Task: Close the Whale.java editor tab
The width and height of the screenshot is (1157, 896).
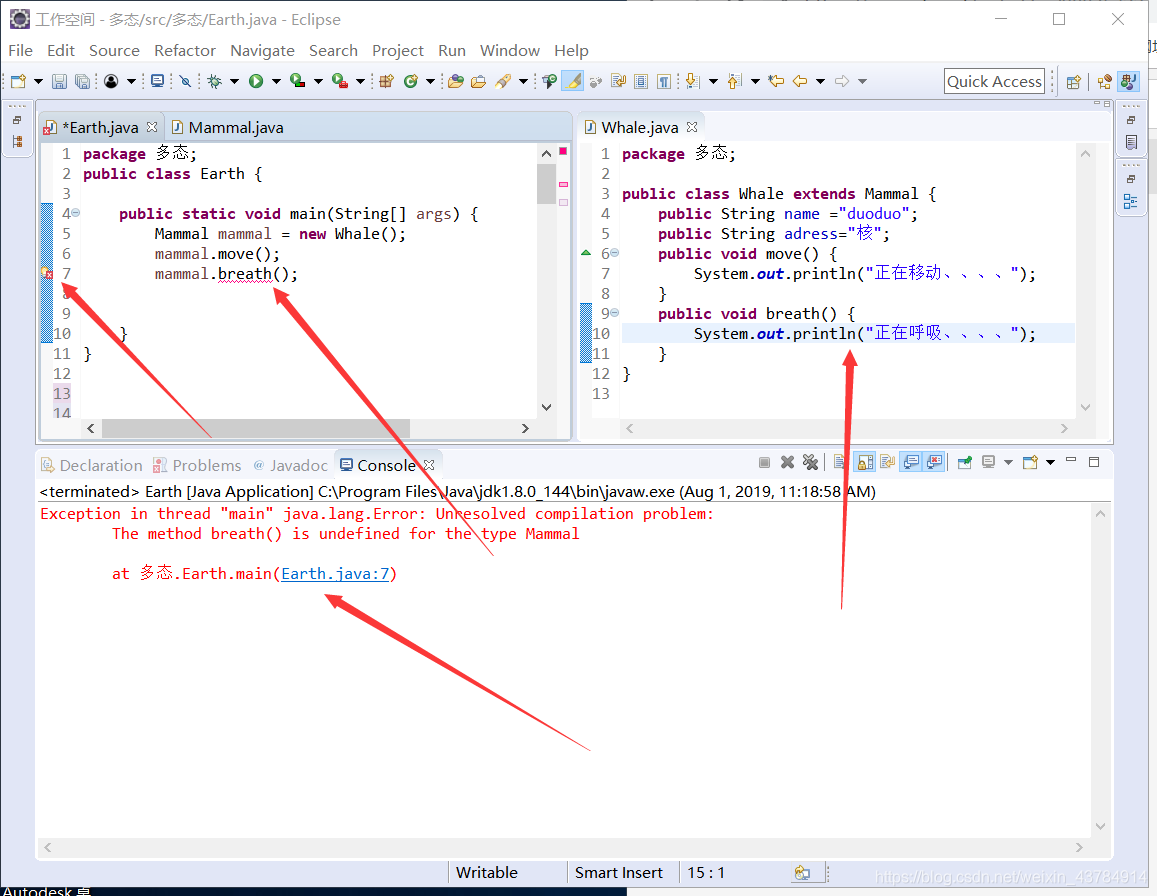Action: 691,127
